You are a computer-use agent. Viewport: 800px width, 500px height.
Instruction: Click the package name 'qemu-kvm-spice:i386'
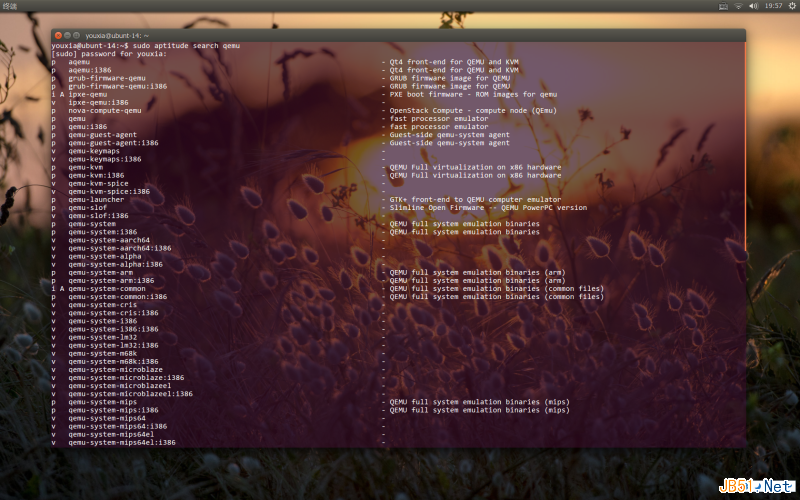pyautogui.click(x=109, y=192)
